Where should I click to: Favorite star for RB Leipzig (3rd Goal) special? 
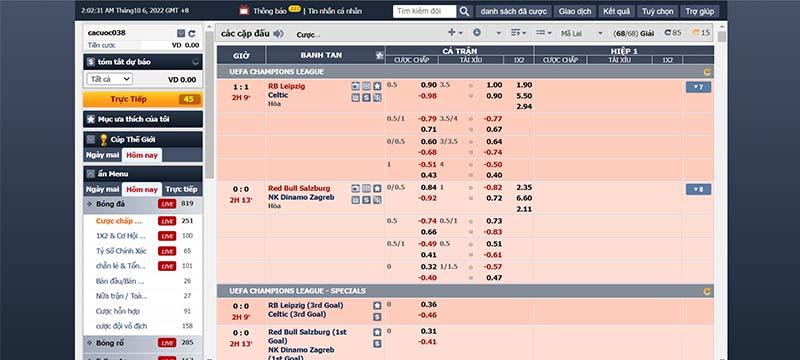point(377,305)
